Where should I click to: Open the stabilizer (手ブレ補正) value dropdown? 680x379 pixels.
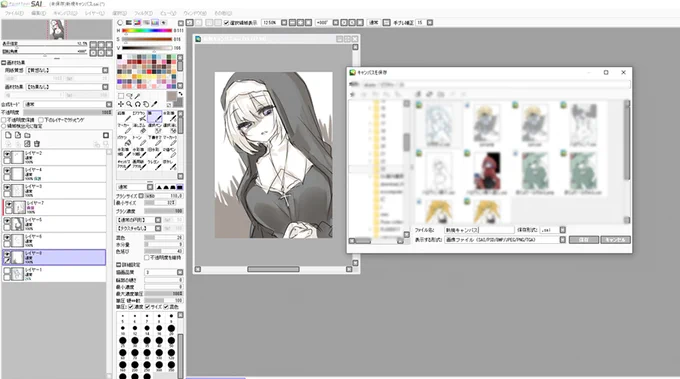pos(430,23)
